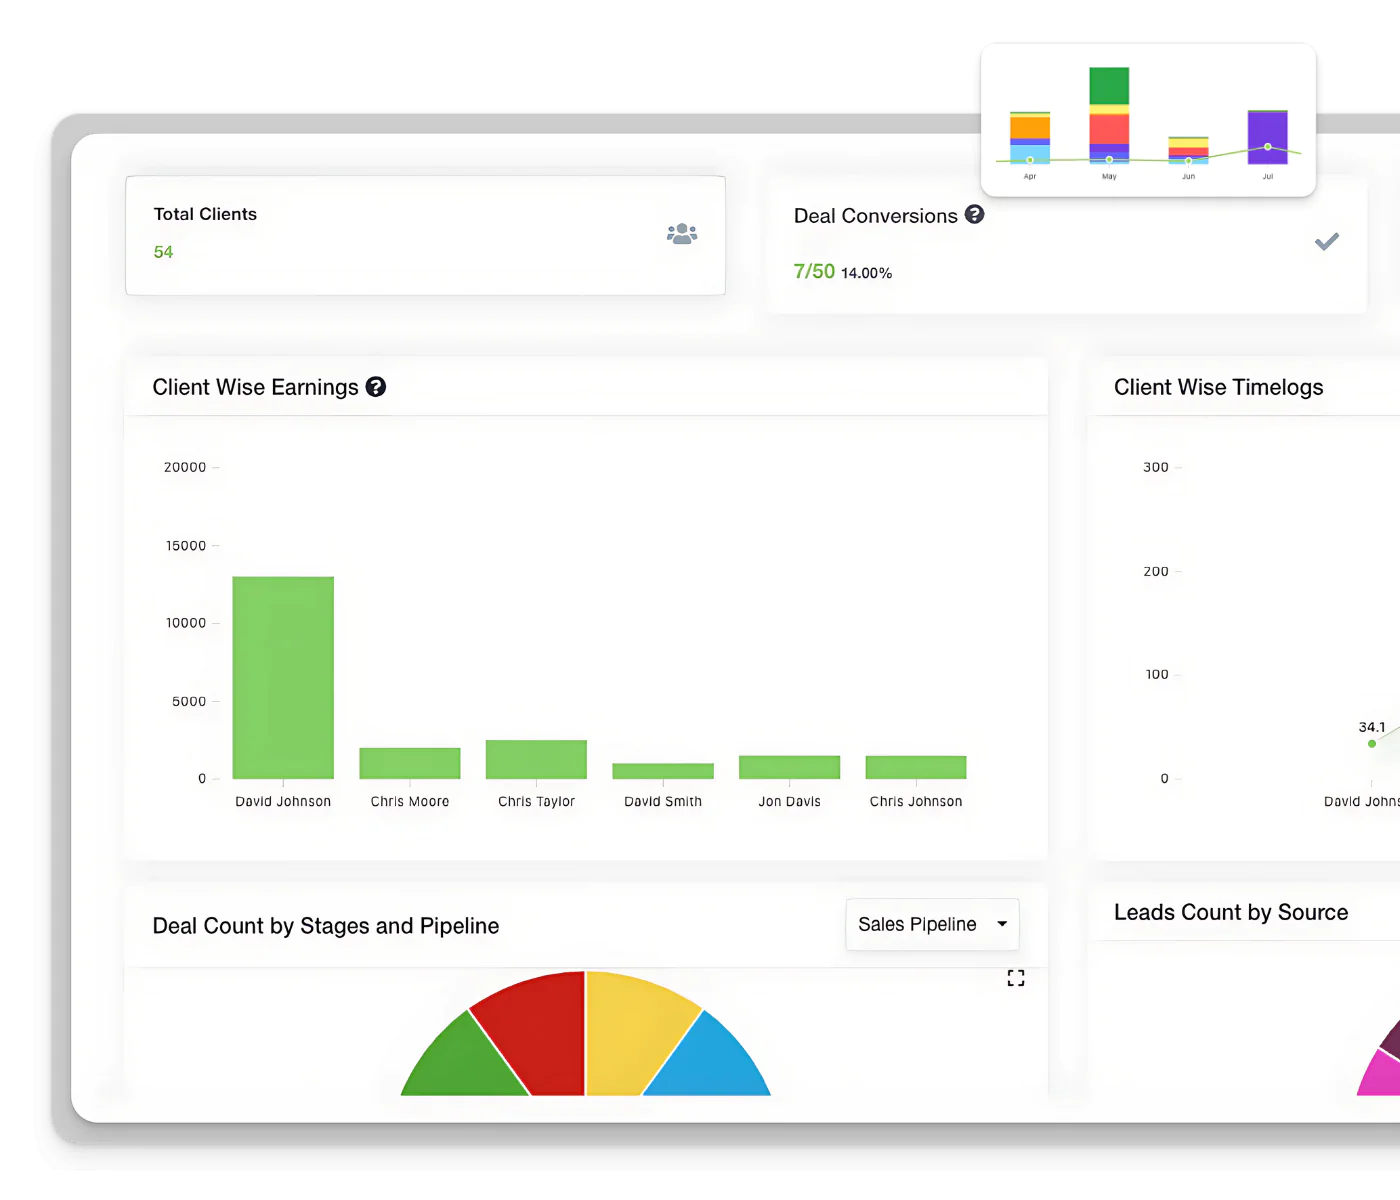Click the Deal Conversions help icon
This screenshot has height=1200, width=1400.
(974, 214)
